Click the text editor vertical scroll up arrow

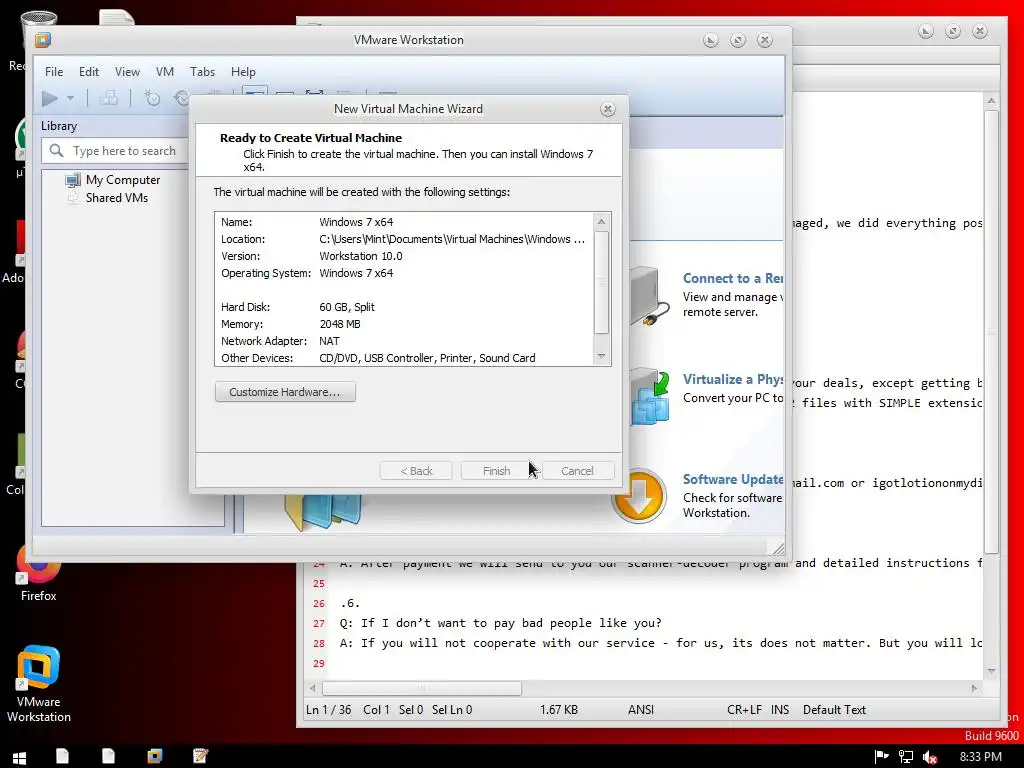(991, 101)
